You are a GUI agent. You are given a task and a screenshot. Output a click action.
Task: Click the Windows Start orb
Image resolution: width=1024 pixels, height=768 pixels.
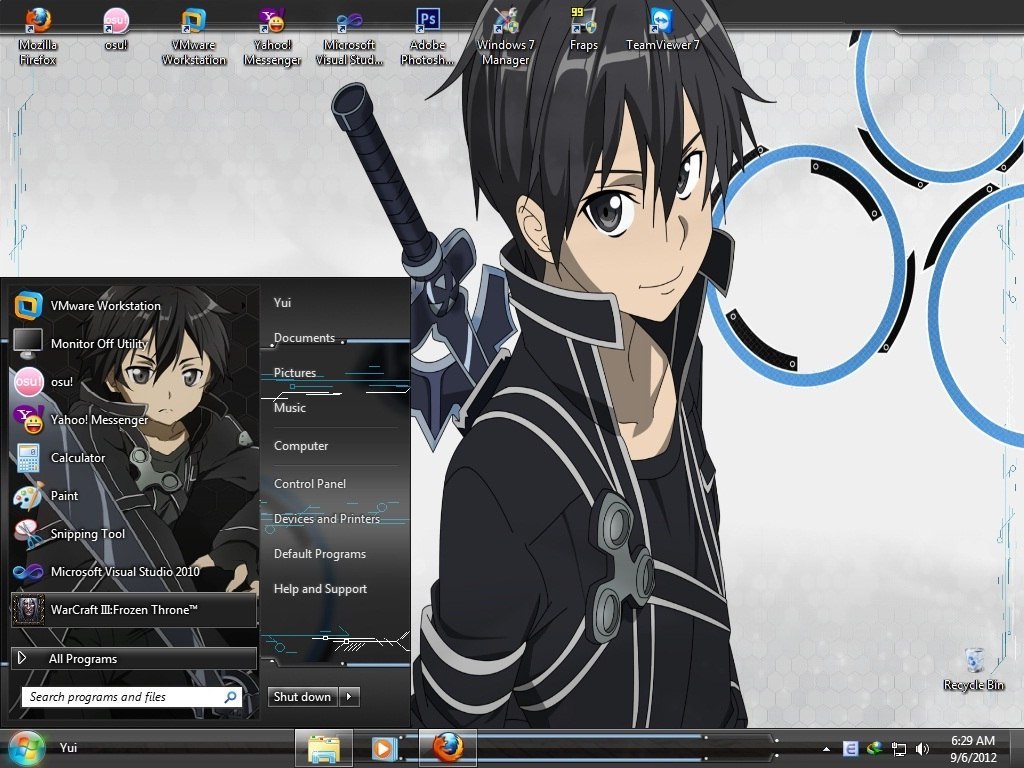(25, 748)
